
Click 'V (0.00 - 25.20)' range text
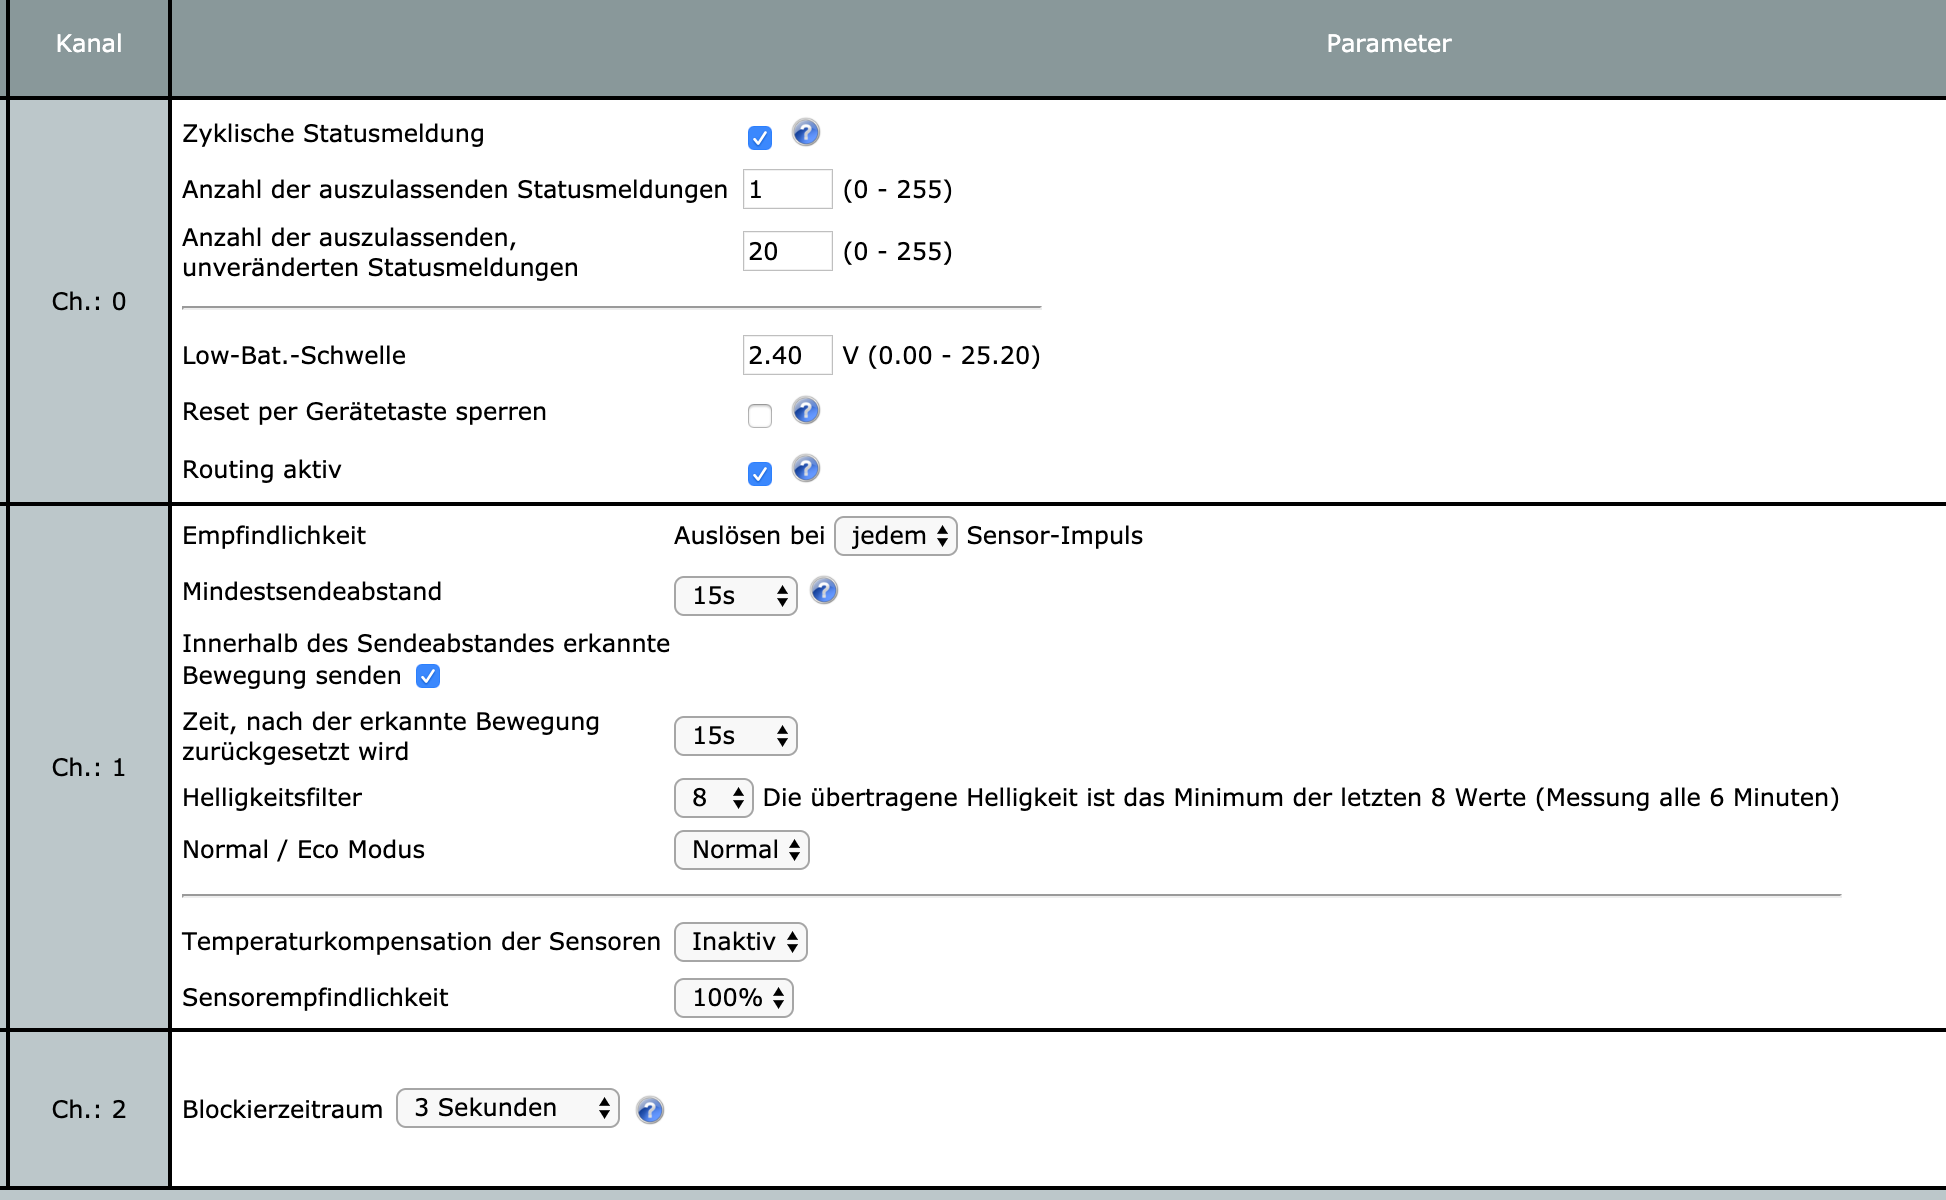[941, 356]
